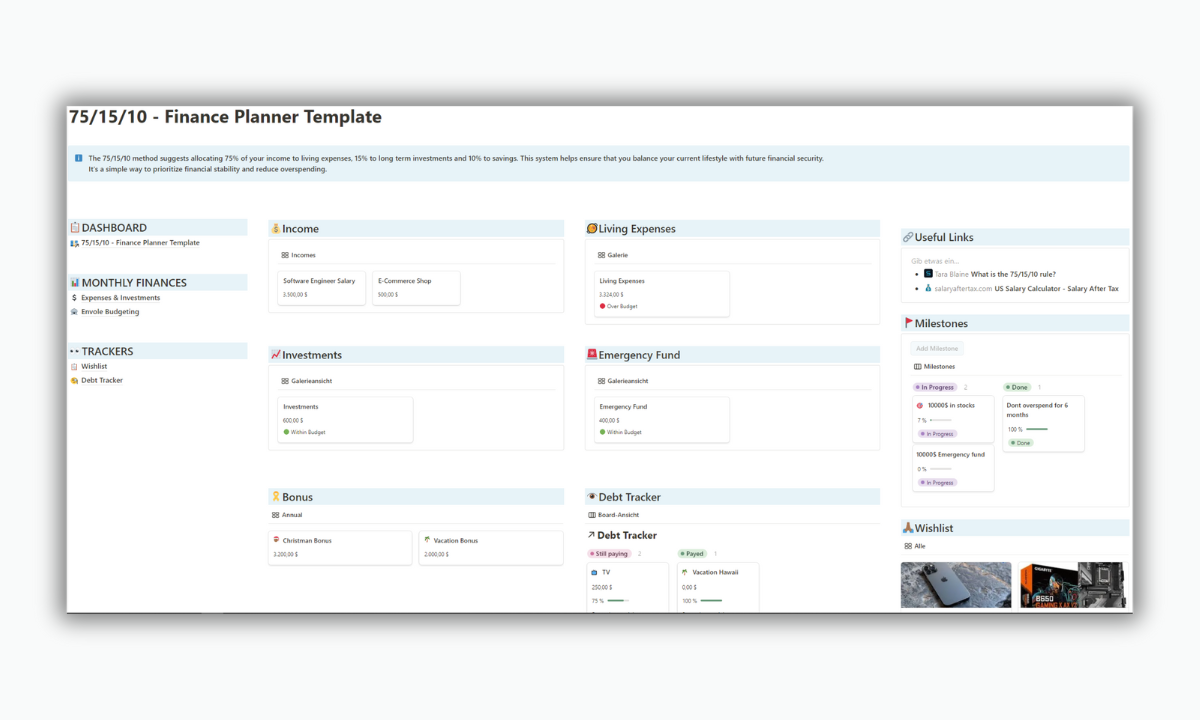
Task: Collapse the In Progress milestone group
Action: click(x=934, y=387)
